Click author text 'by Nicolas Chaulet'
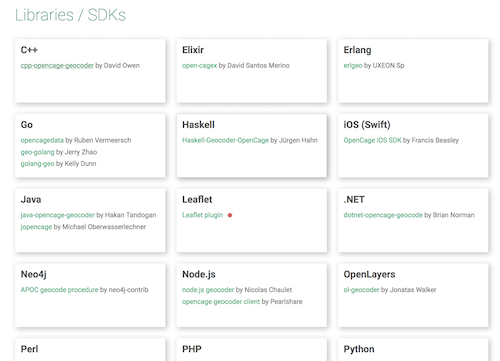 pyautogui.click(x=264, y=290)
